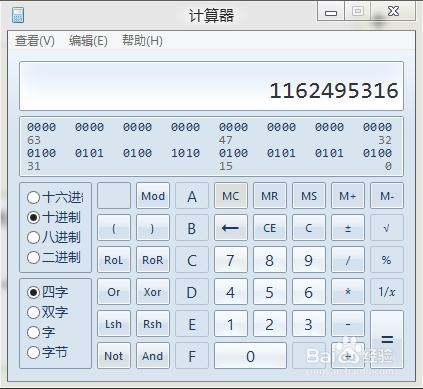Select Word (字) radio button
The height and width of the screenshot is (389, 423).
pos(33,332)
